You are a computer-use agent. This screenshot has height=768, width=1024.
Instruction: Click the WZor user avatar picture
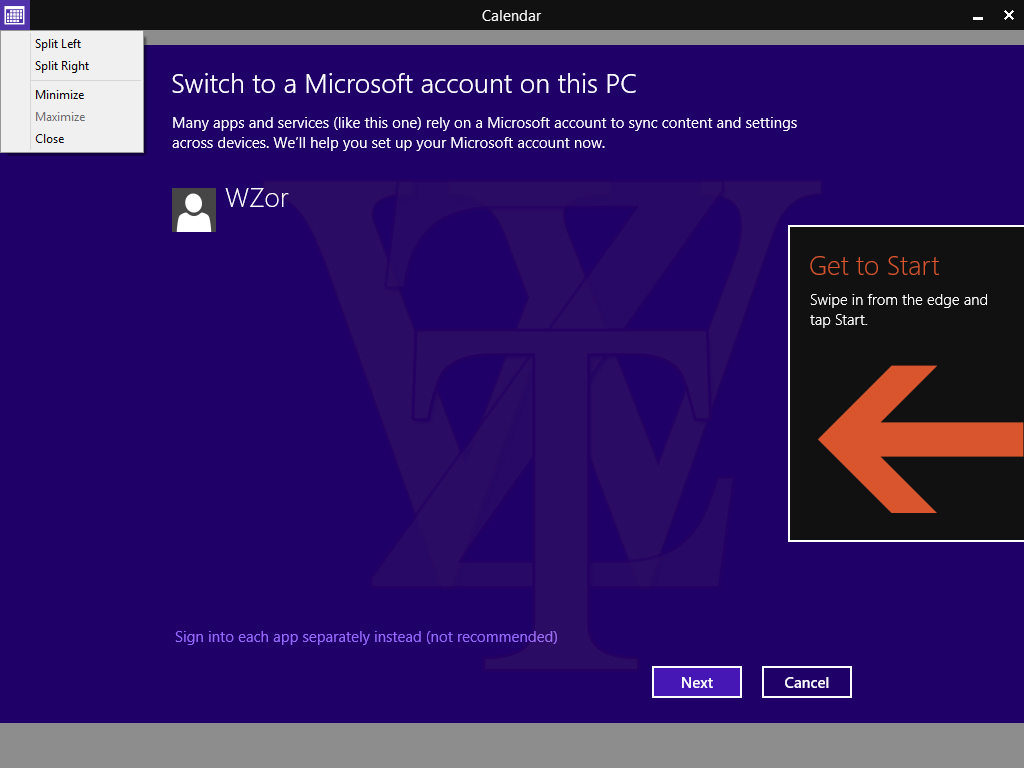tap(193, 210)
